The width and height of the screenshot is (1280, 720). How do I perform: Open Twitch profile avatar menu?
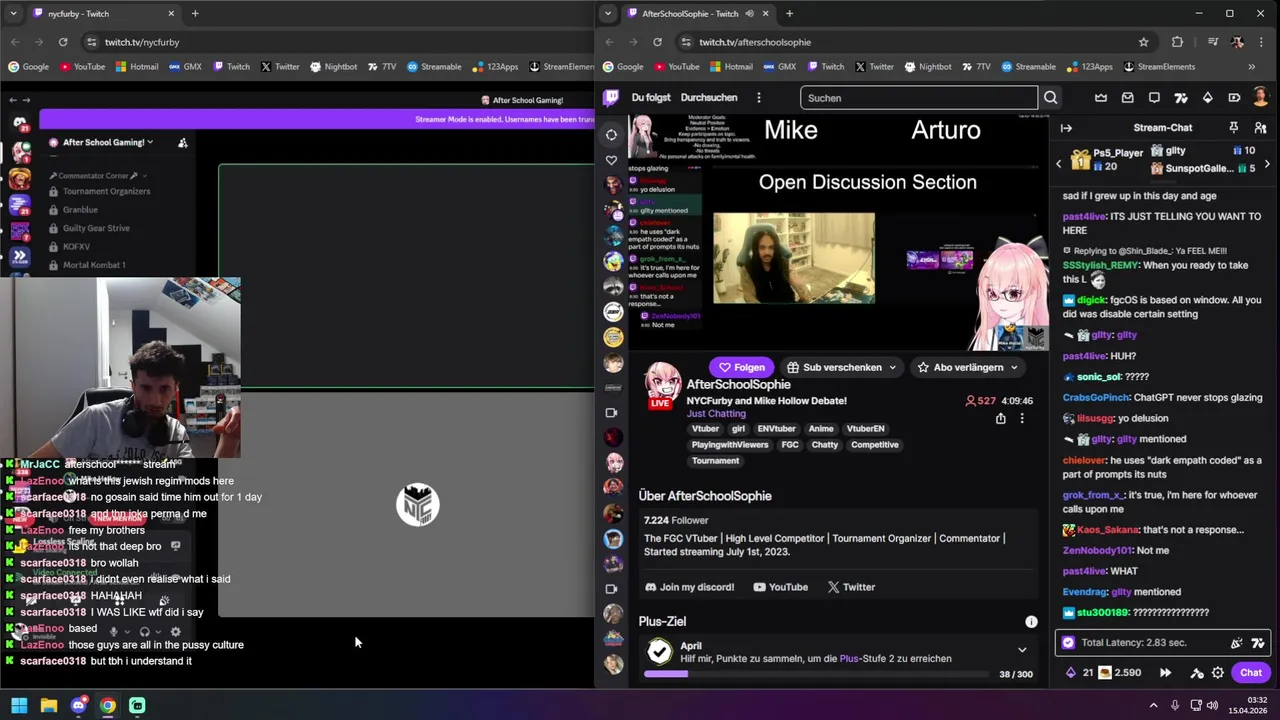tap(1261, 98)
